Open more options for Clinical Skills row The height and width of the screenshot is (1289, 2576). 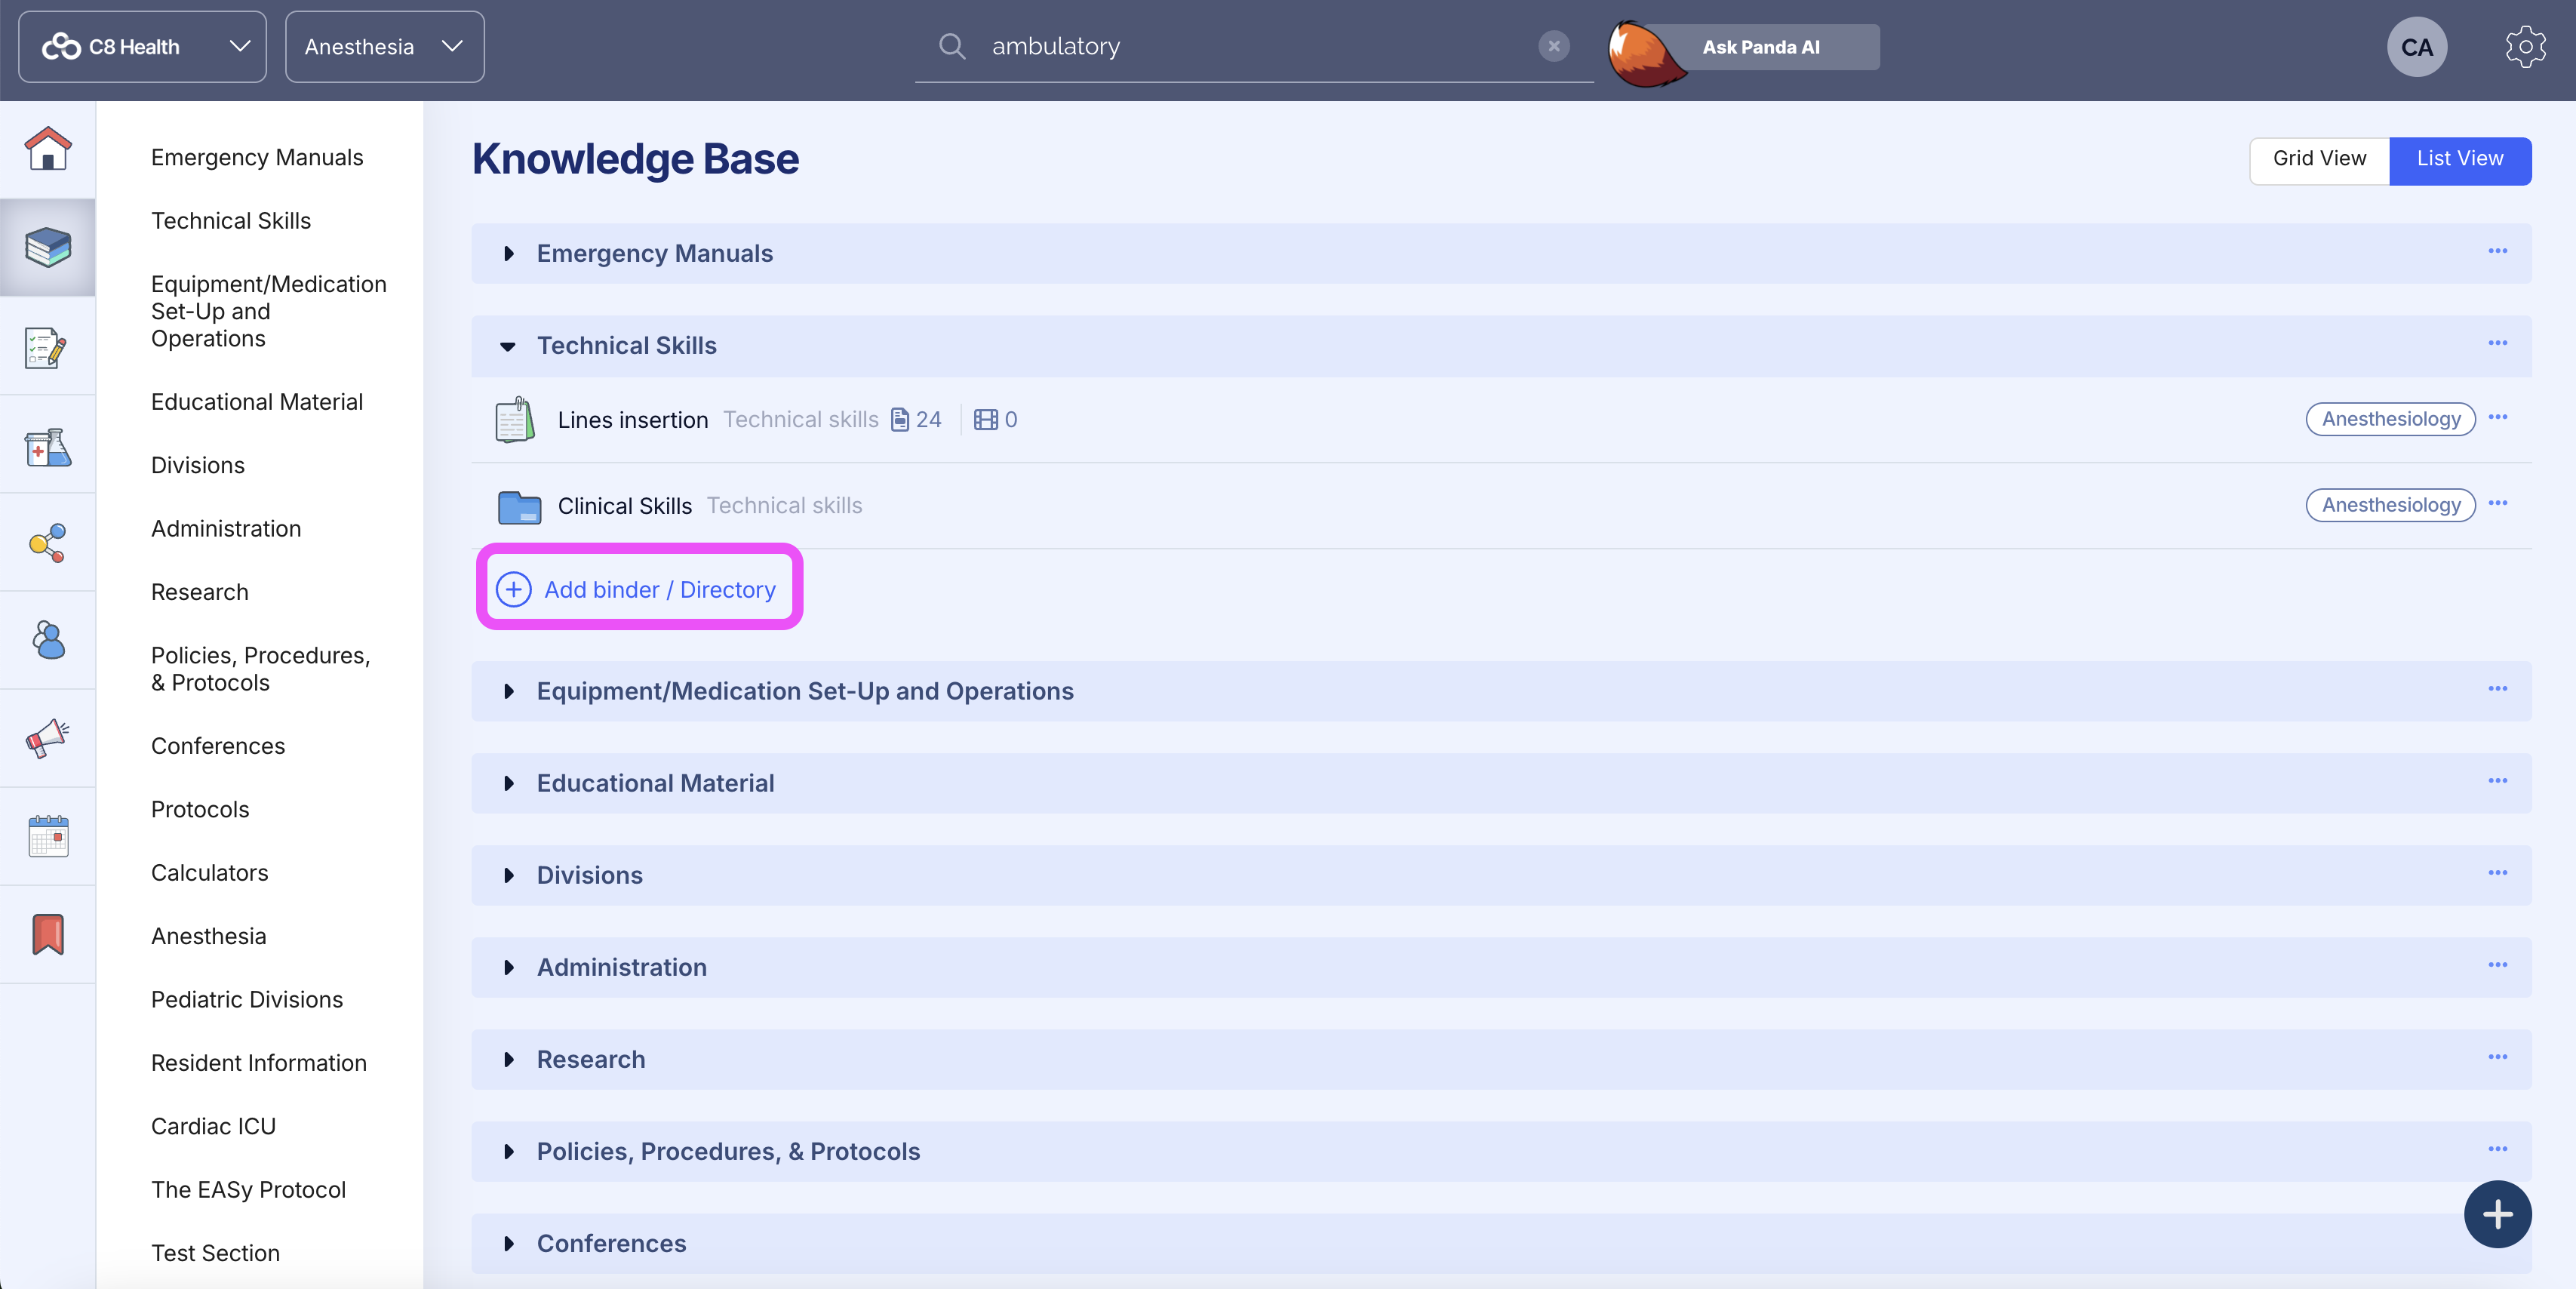click(2497, 503)
